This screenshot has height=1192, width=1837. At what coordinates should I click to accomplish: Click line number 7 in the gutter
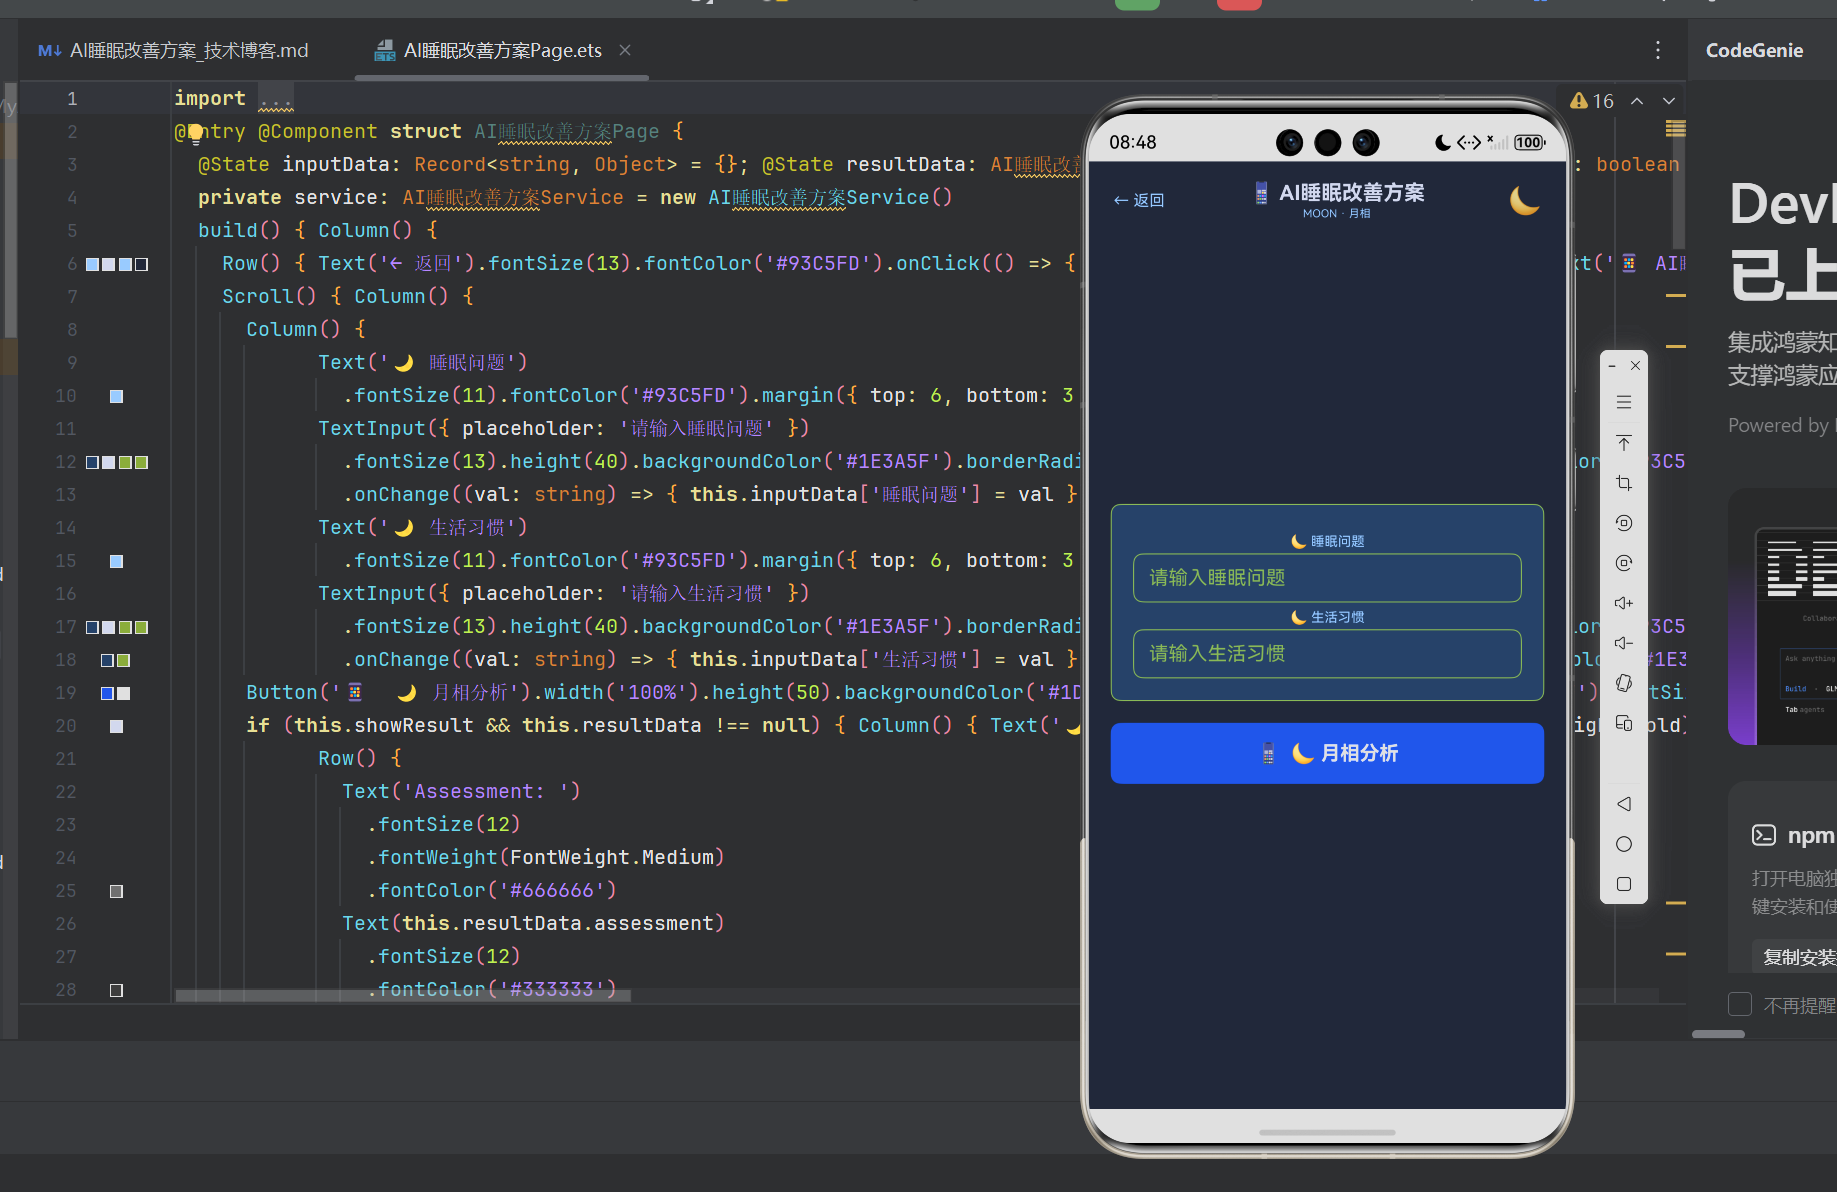[x=72, y=297]
